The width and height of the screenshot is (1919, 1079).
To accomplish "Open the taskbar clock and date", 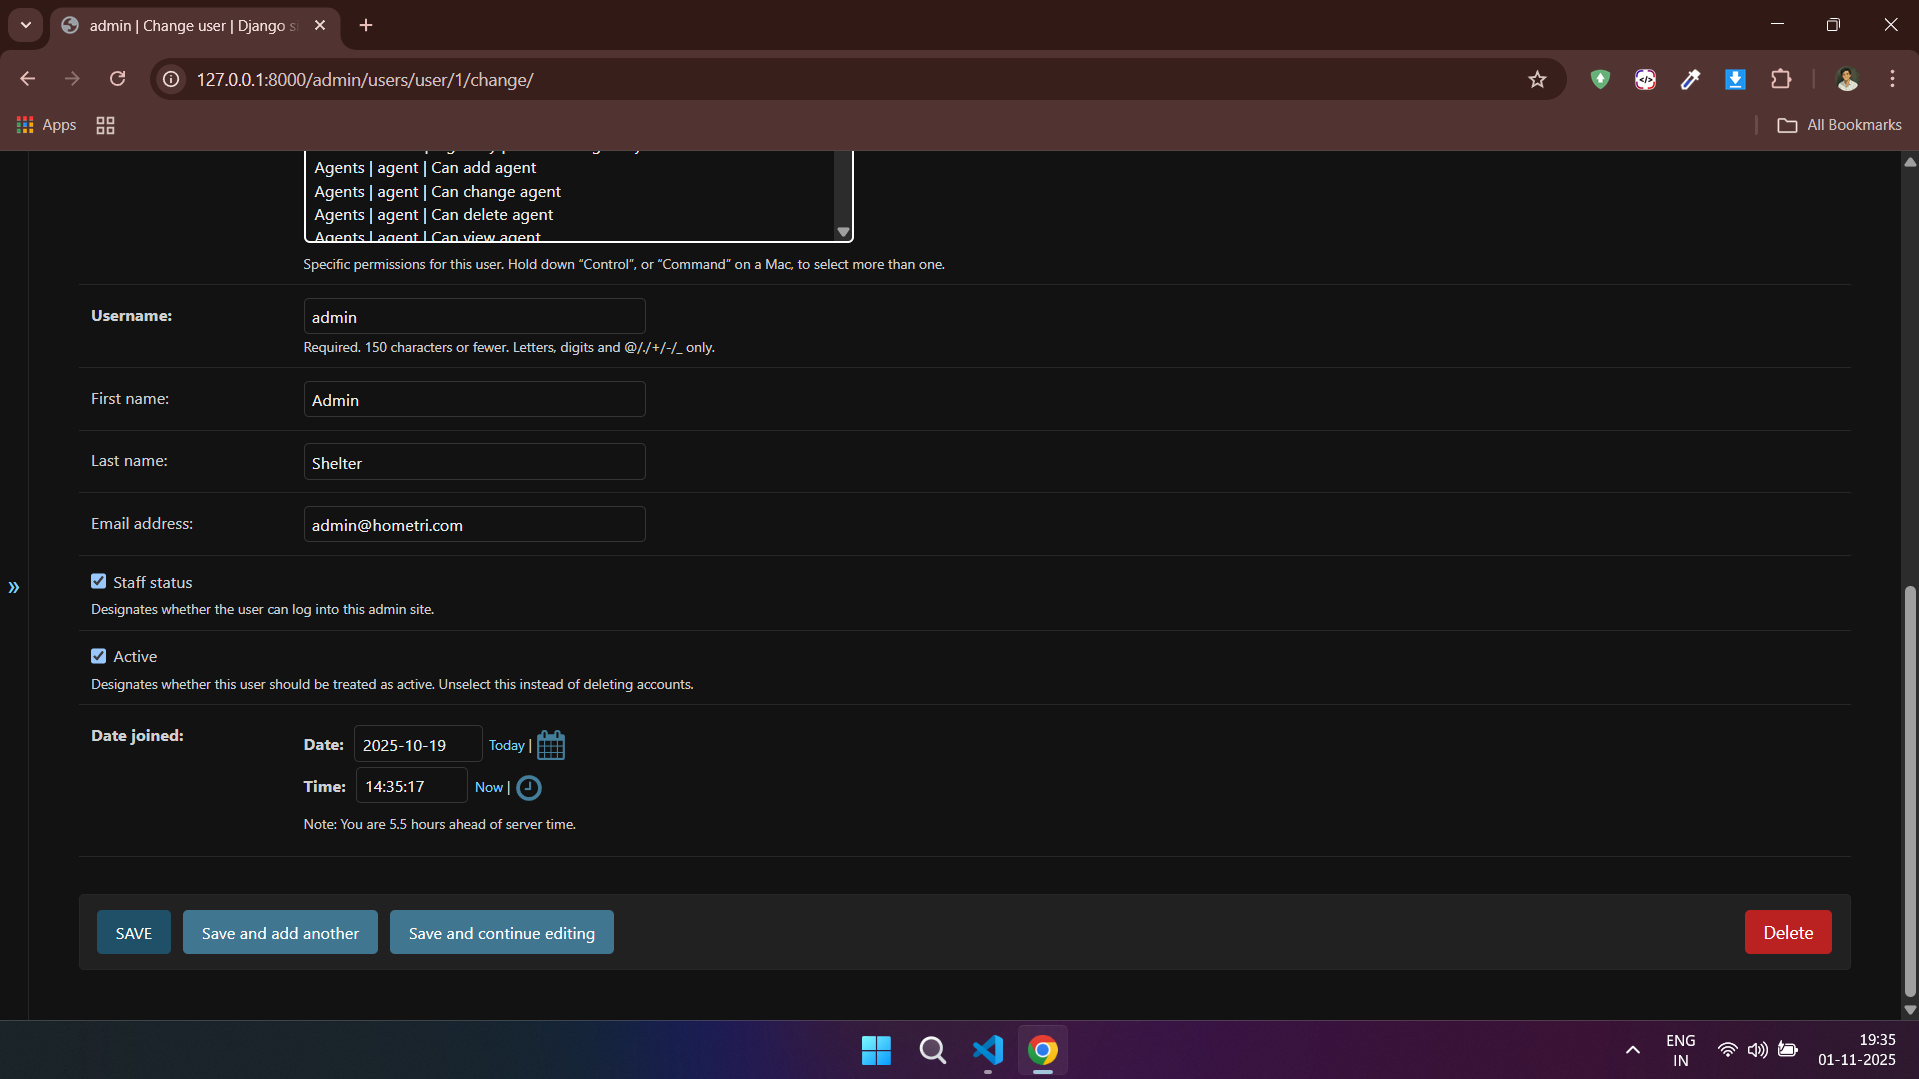I will coord(1857,1050).
